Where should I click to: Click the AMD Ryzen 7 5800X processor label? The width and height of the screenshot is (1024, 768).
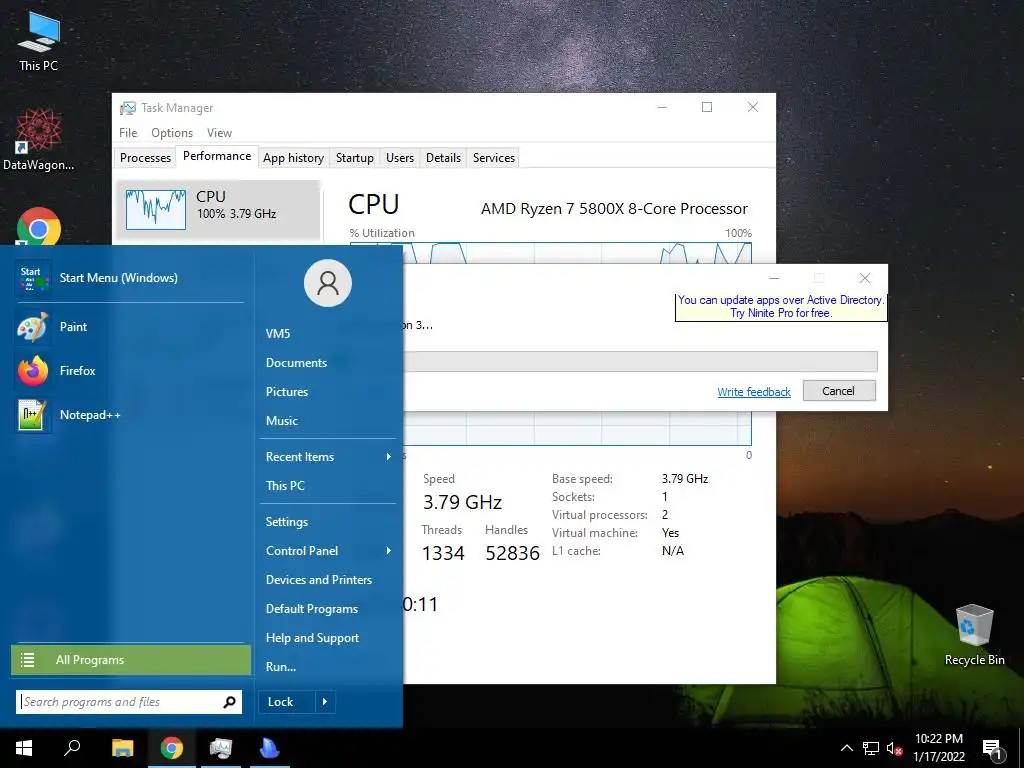614,209
